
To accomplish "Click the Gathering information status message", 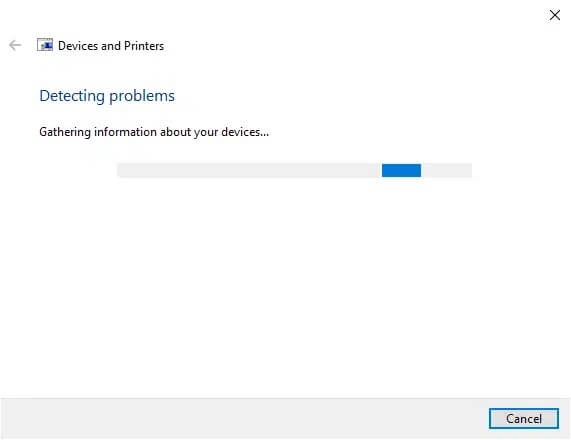I will click(x=154, y=132).
